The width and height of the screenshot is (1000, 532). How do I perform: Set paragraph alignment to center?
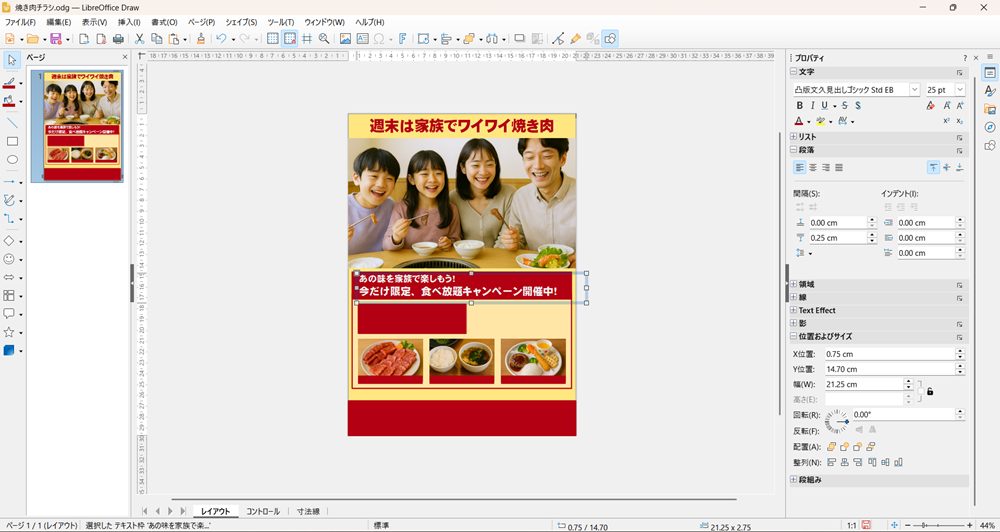812,167
